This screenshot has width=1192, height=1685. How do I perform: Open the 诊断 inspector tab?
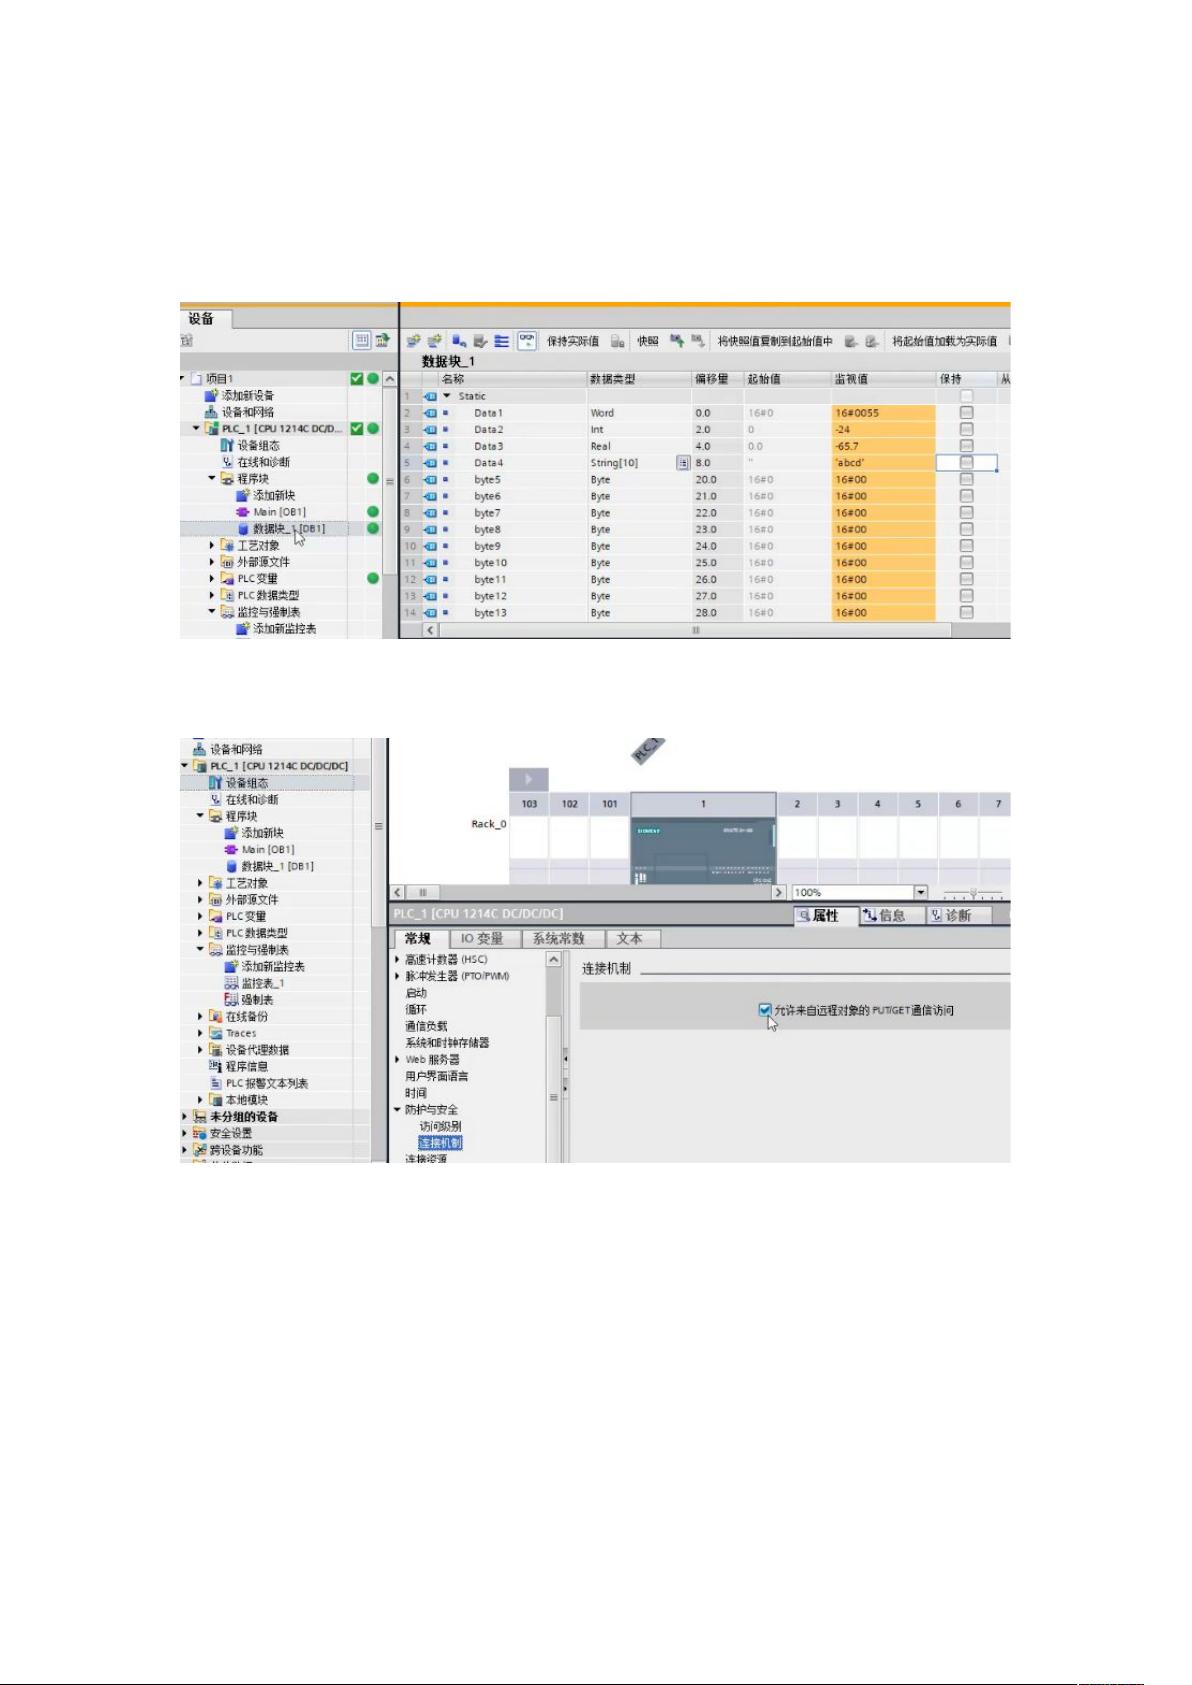(x=950, y=915)
